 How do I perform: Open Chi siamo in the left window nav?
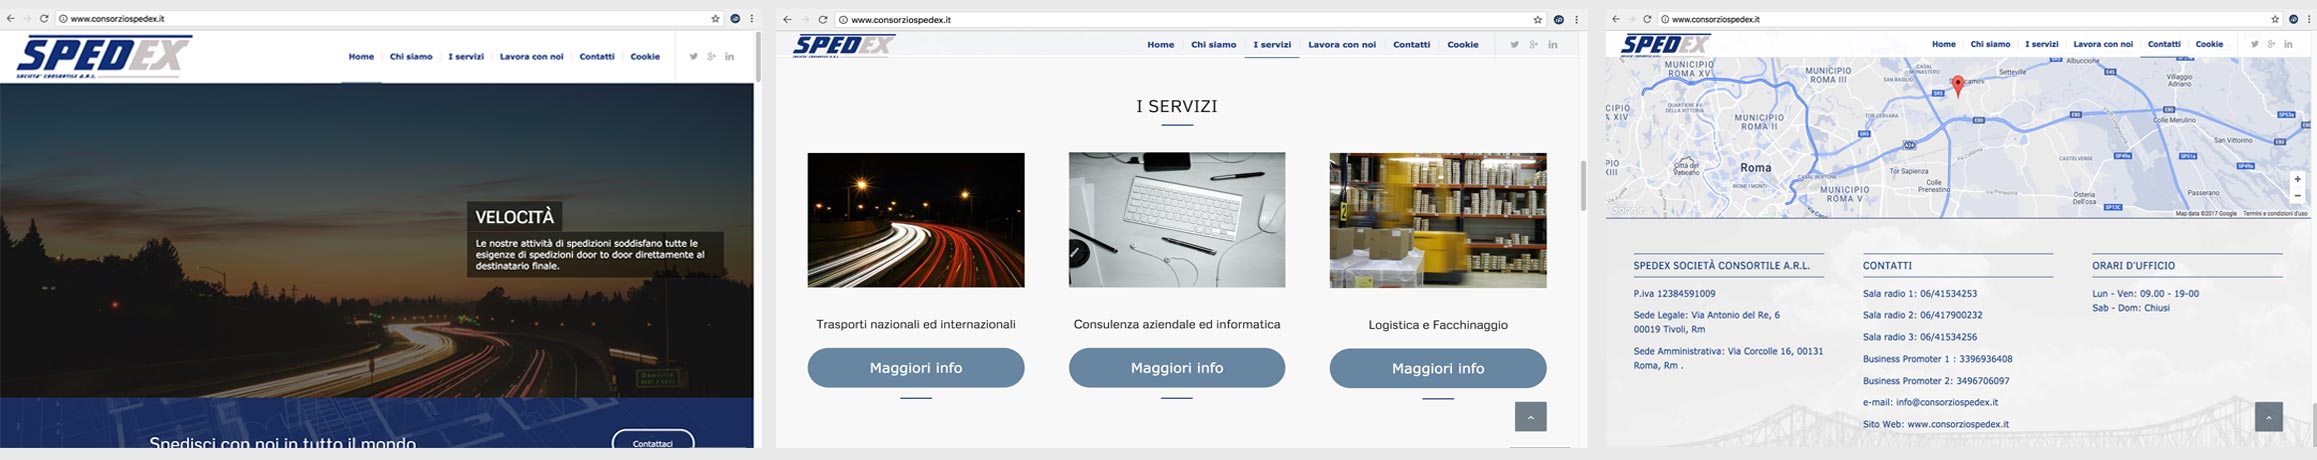click(411, 57)
